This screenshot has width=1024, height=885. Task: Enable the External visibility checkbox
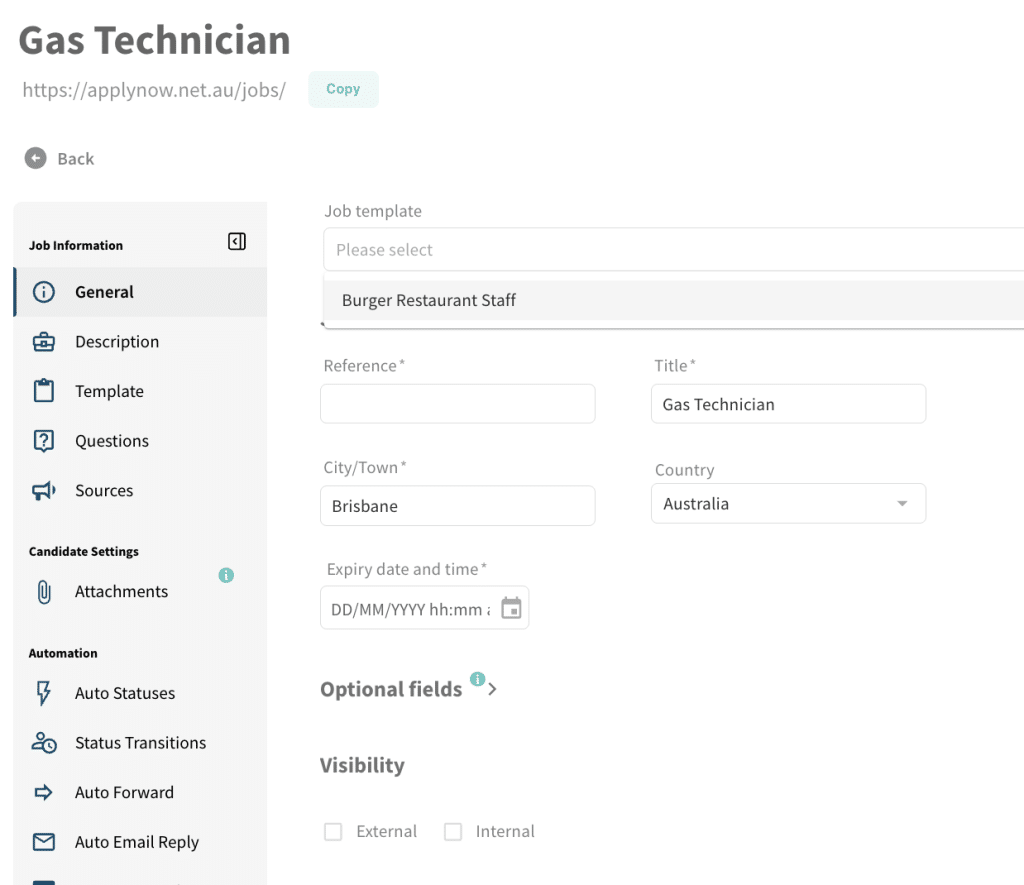pos(332,831)
